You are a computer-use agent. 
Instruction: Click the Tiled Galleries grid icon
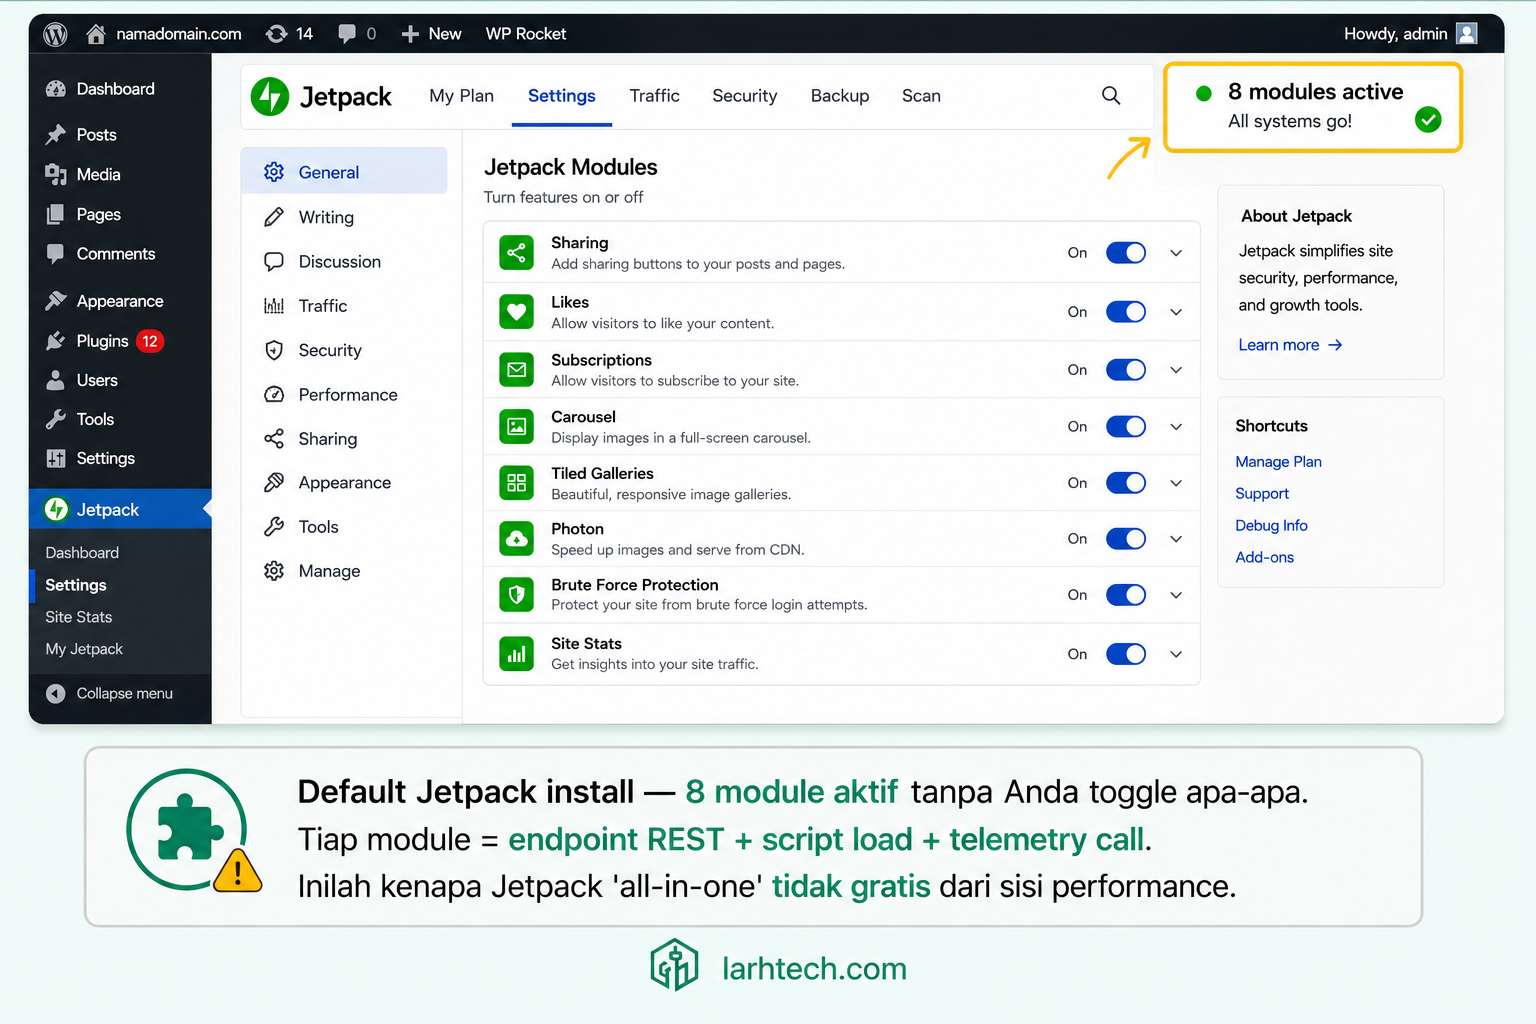click(x=516, y=483)
